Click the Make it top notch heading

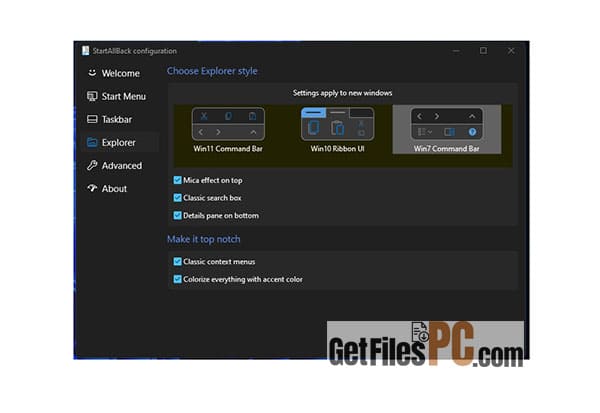(204, 239)
